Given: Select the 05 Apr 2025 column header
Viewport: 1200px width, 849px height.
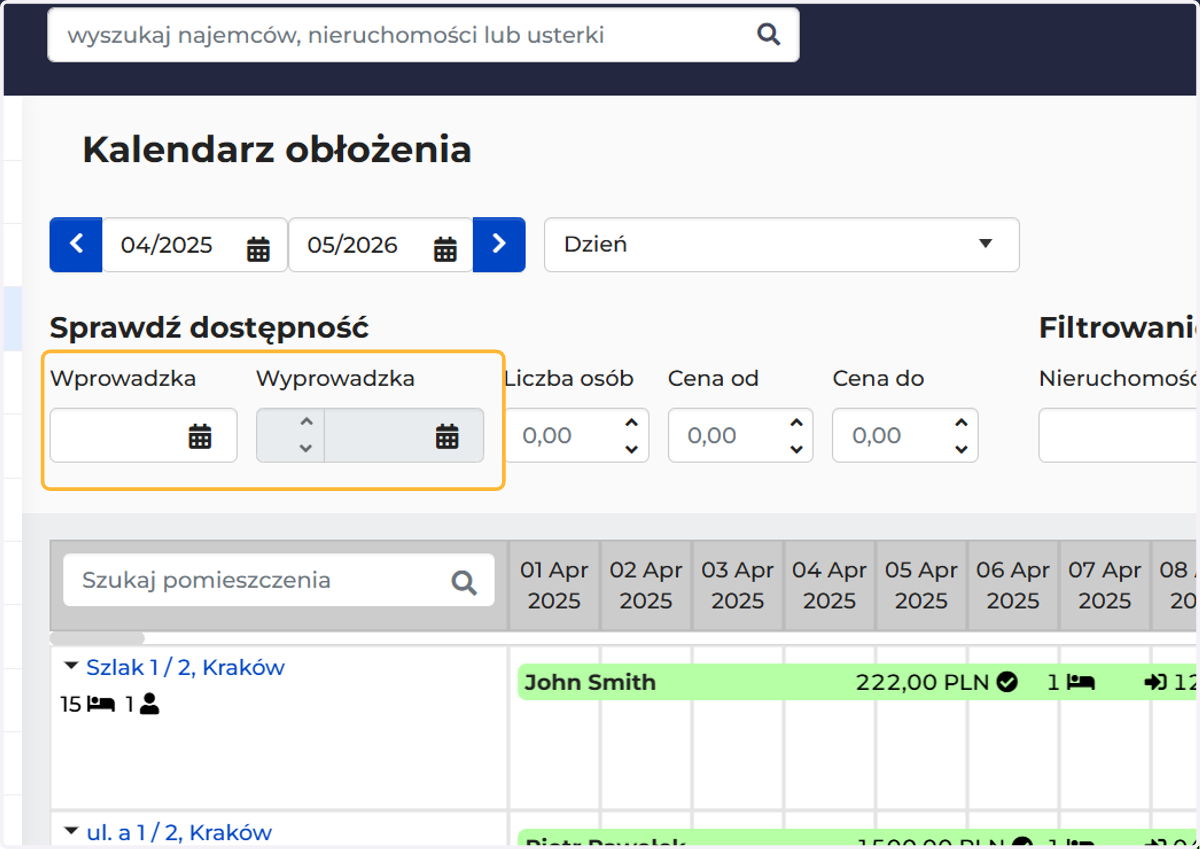Looking at the screenshot, I should click(921, 585).
